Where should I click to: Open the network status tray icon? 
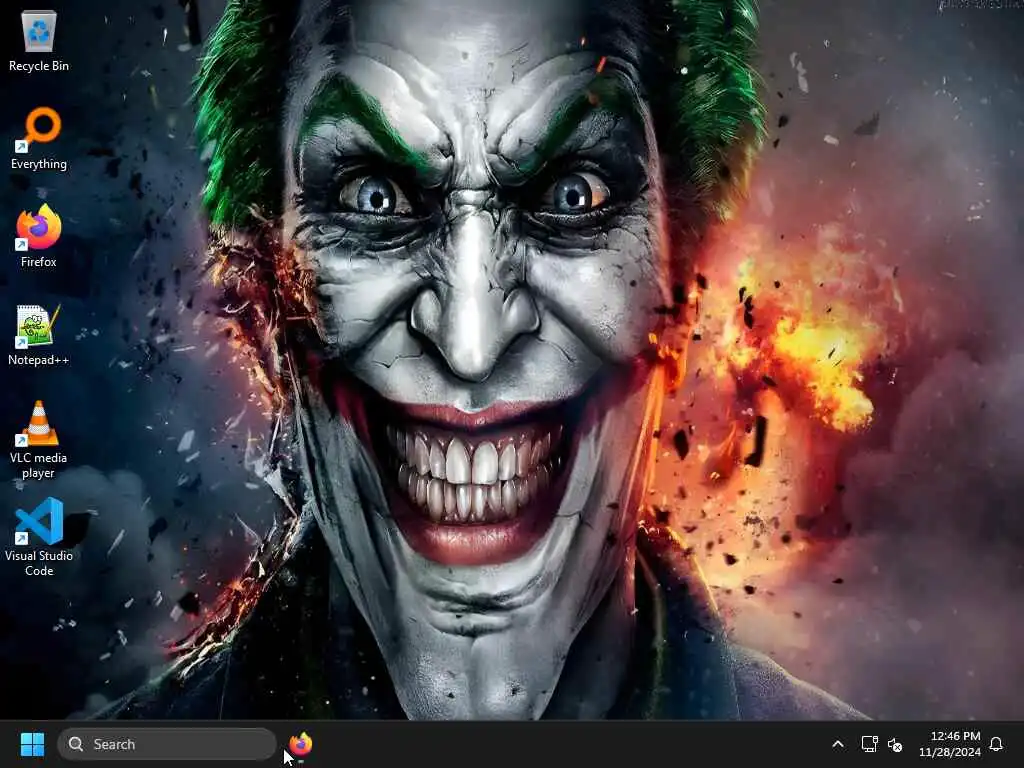coord(869,744)
